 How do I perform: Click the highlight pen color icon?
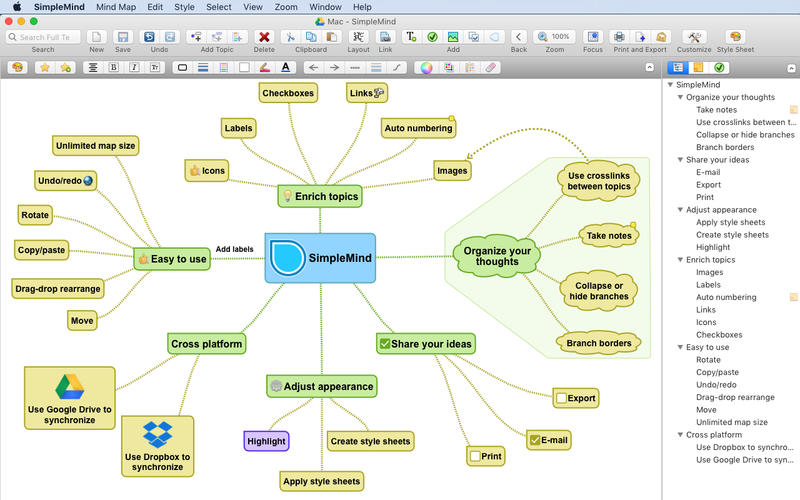click(265, 67)
